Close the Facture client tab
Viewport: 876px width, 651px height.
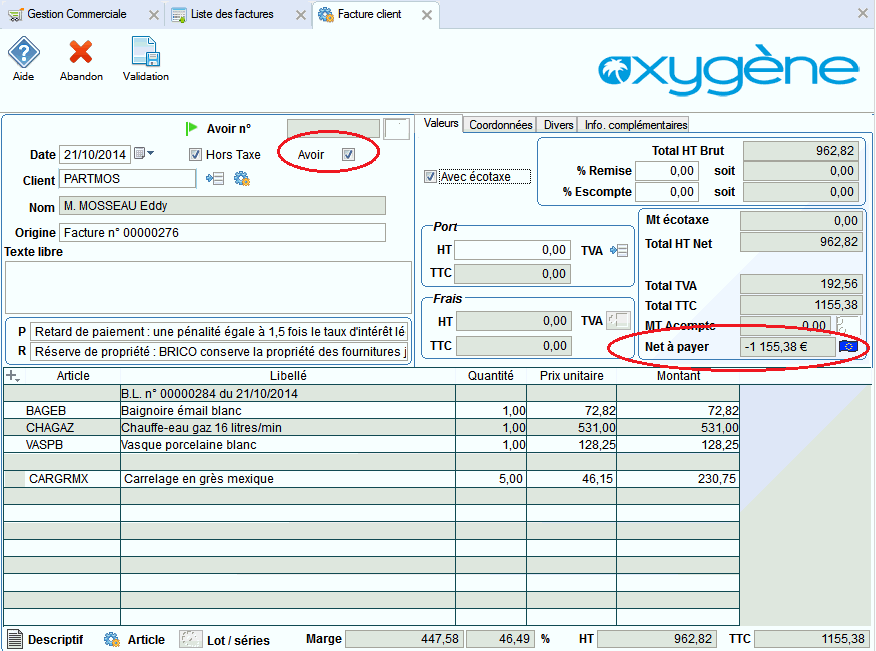(427, 15)
